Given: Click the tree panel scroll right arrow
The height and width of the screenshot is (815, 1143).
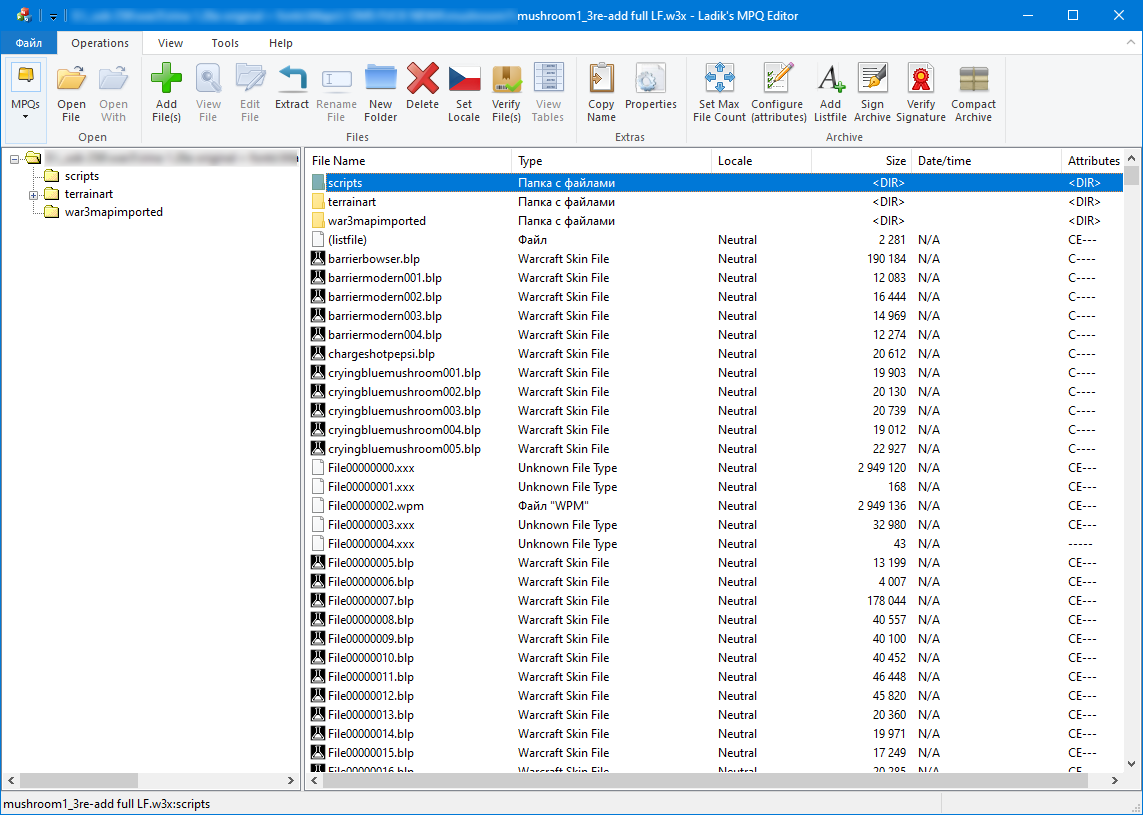Looking at the screenshot, I should tap(291, 780).
